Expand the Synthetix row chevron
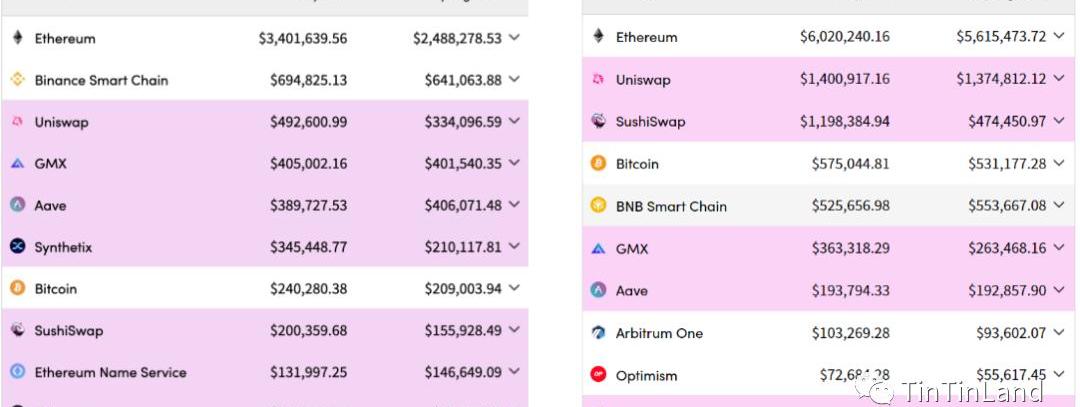The height and width of the screenshot is (407, 1080). pyautogui.click(x=514, y=247)
